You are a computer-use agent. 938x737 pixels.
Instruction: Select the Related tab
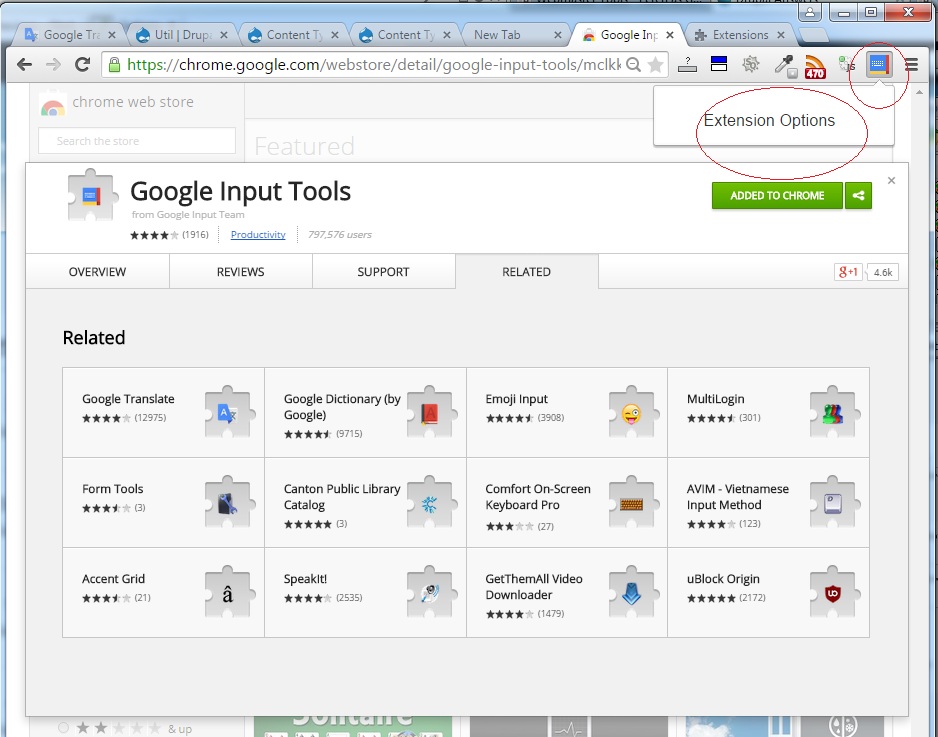[x=526, y=272]
